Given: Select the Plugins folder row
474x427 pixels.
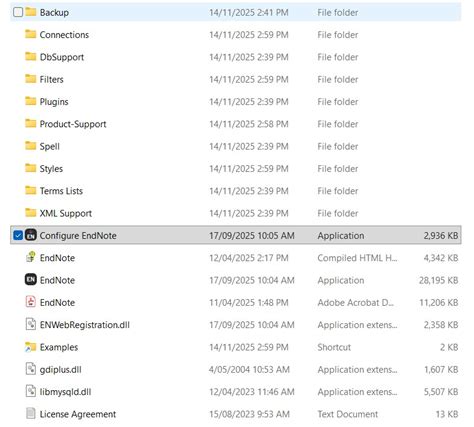Looking at the screenshot, I should click(236, 102).
